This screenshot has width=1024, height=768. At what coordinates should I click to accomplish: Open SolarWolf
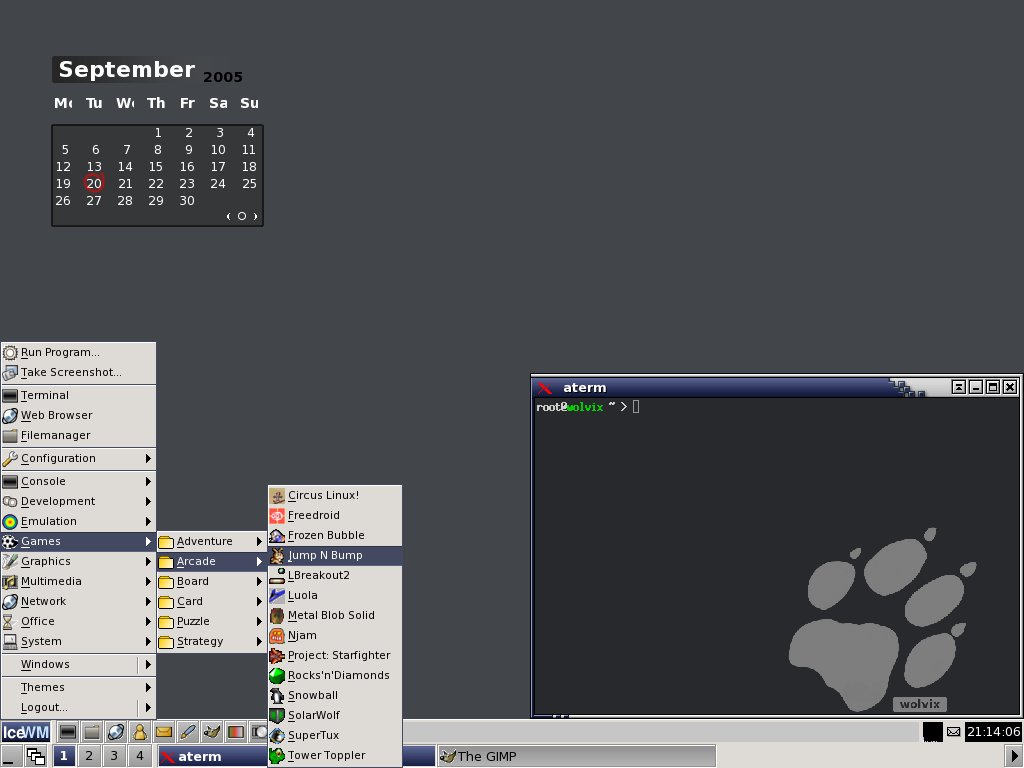334,715
